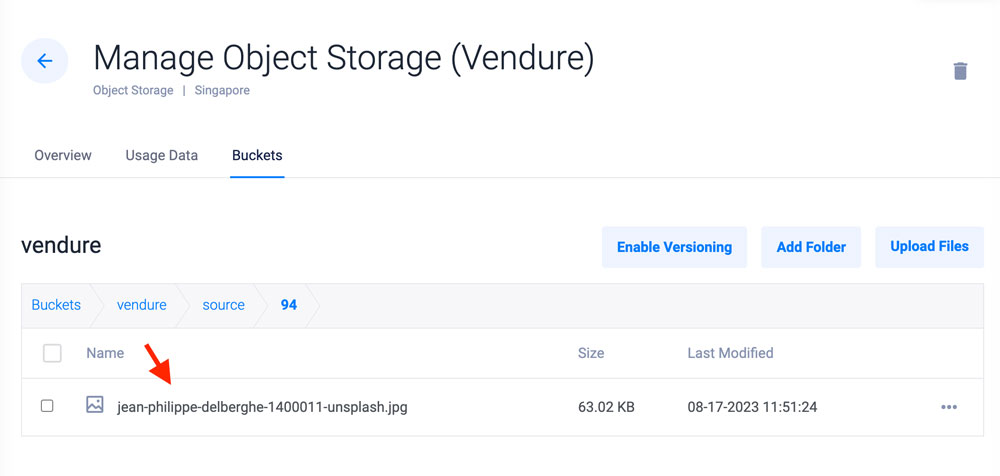
Task: Click the Enable Versioning button
Action: click(674, 247)
